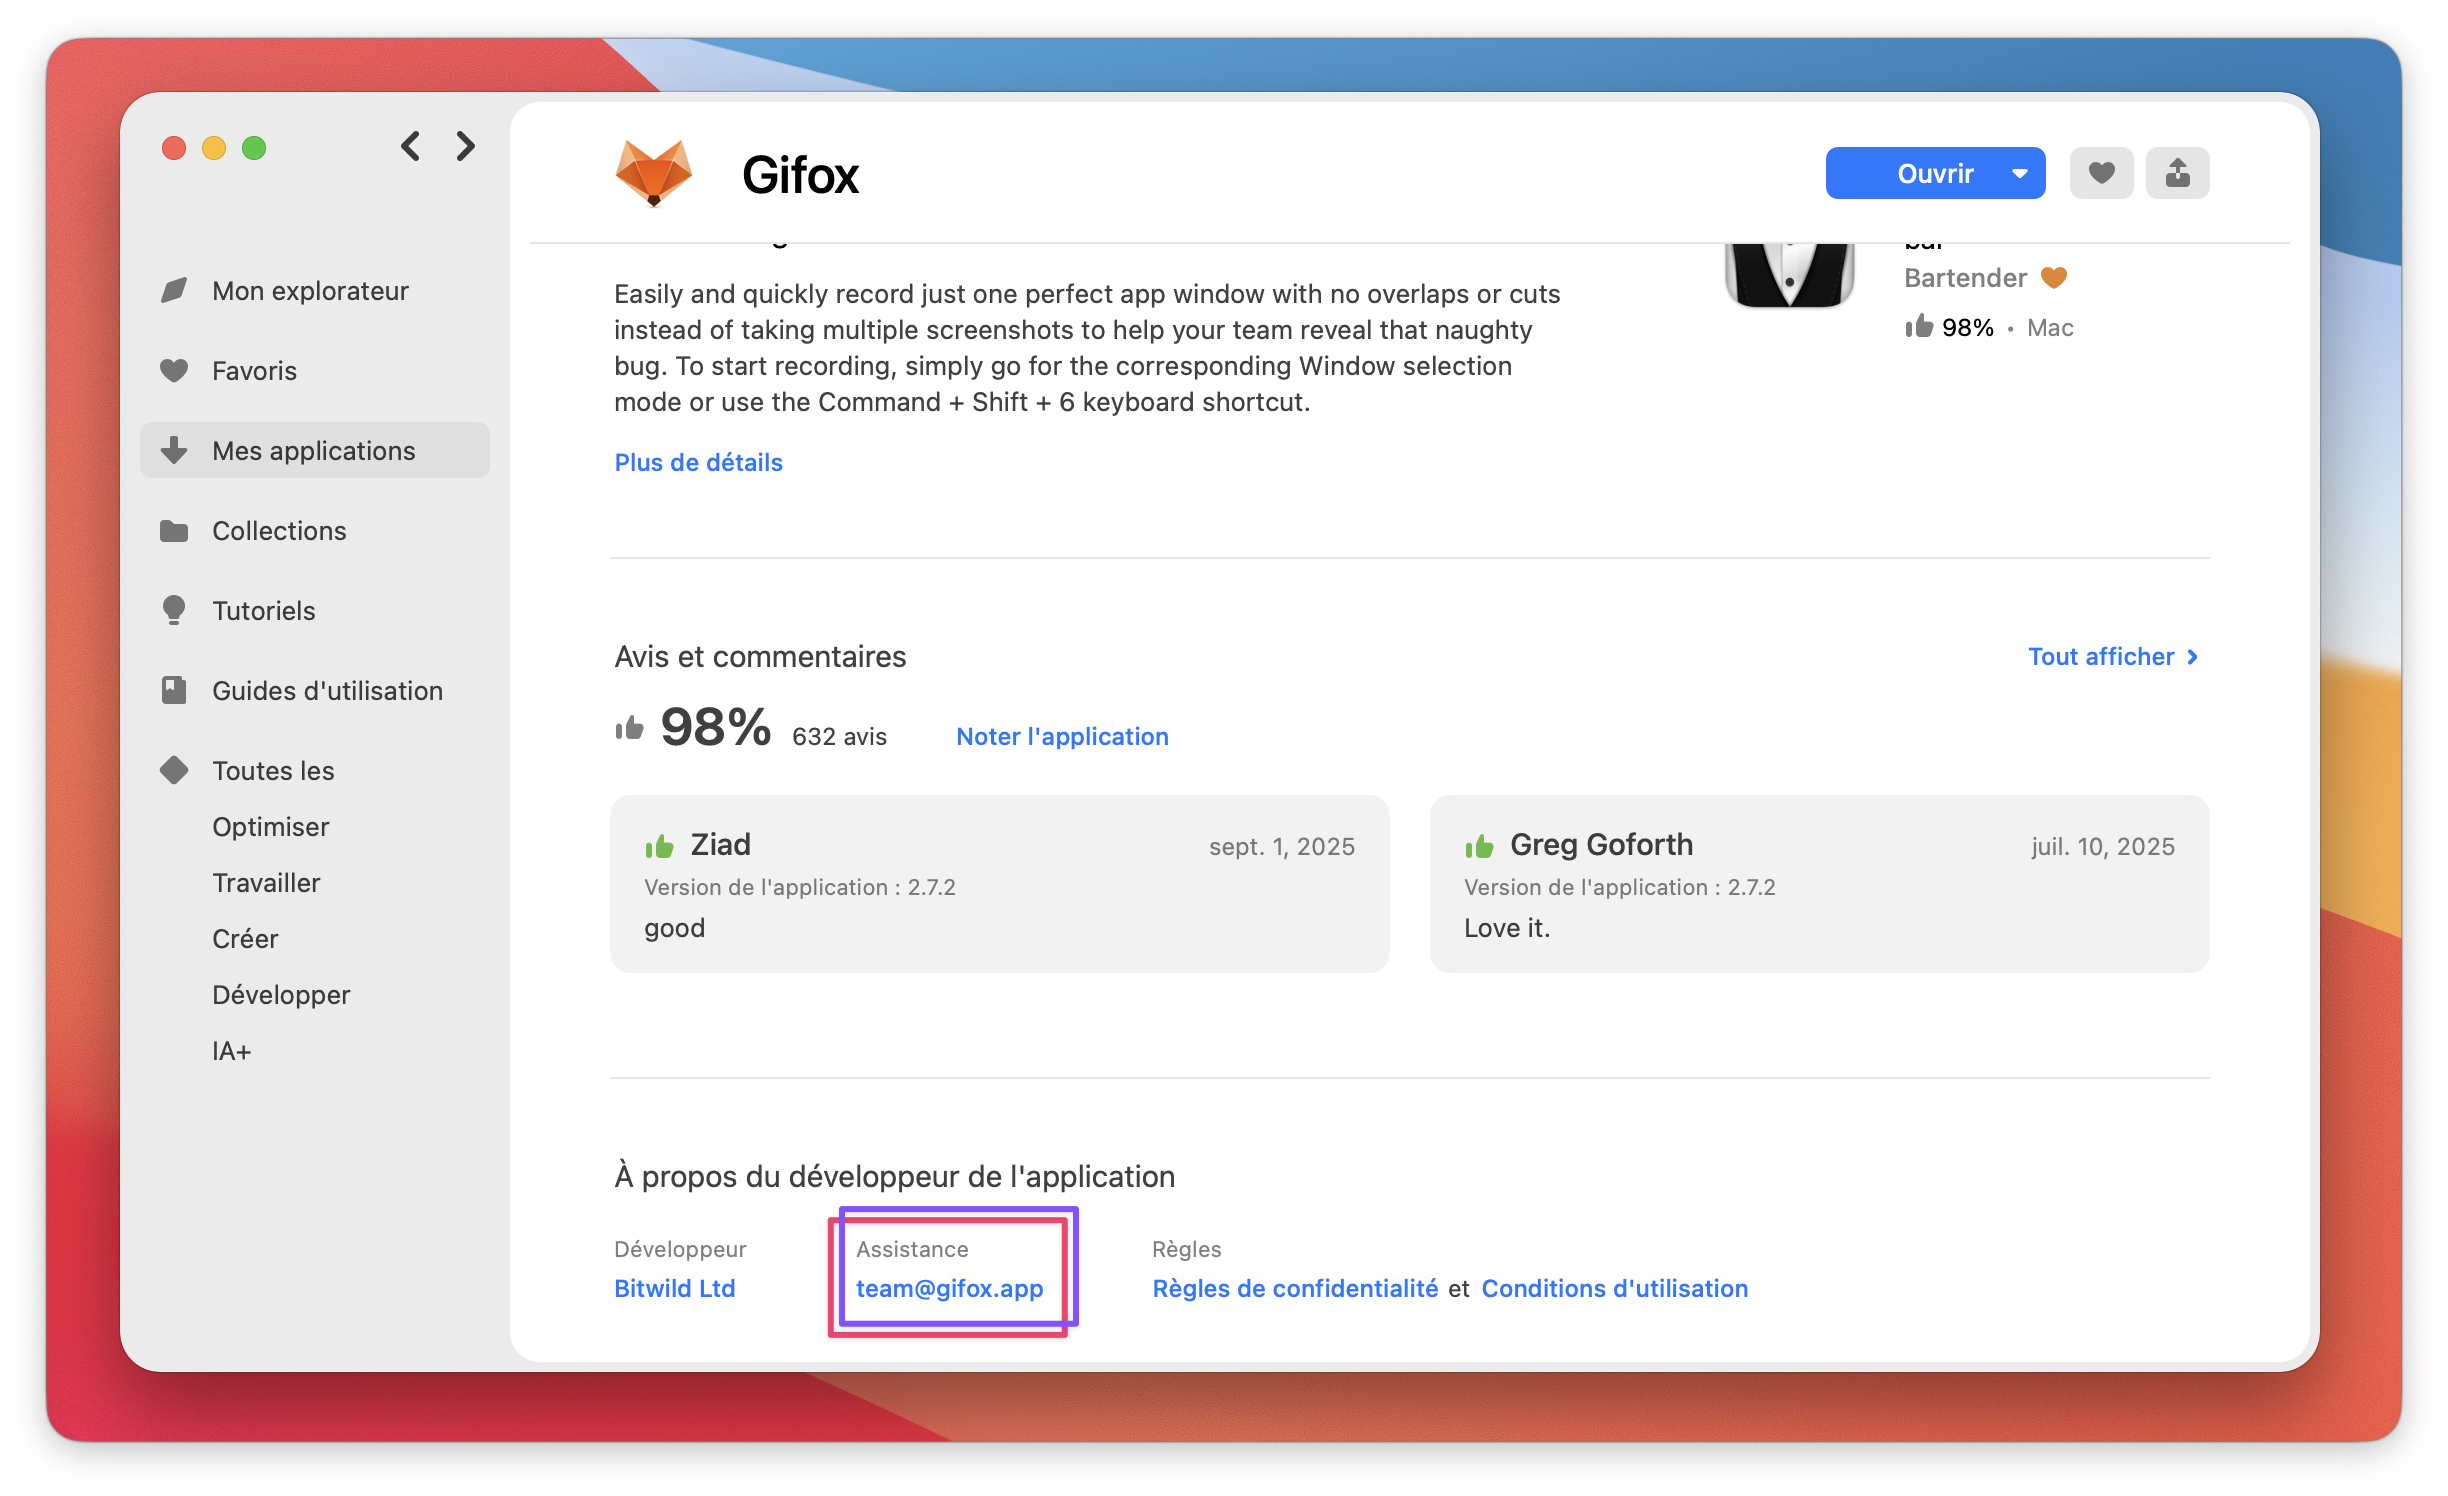
Task: Choose the IA+ category
Action: pyautogui.click(x=231, y=1051)
